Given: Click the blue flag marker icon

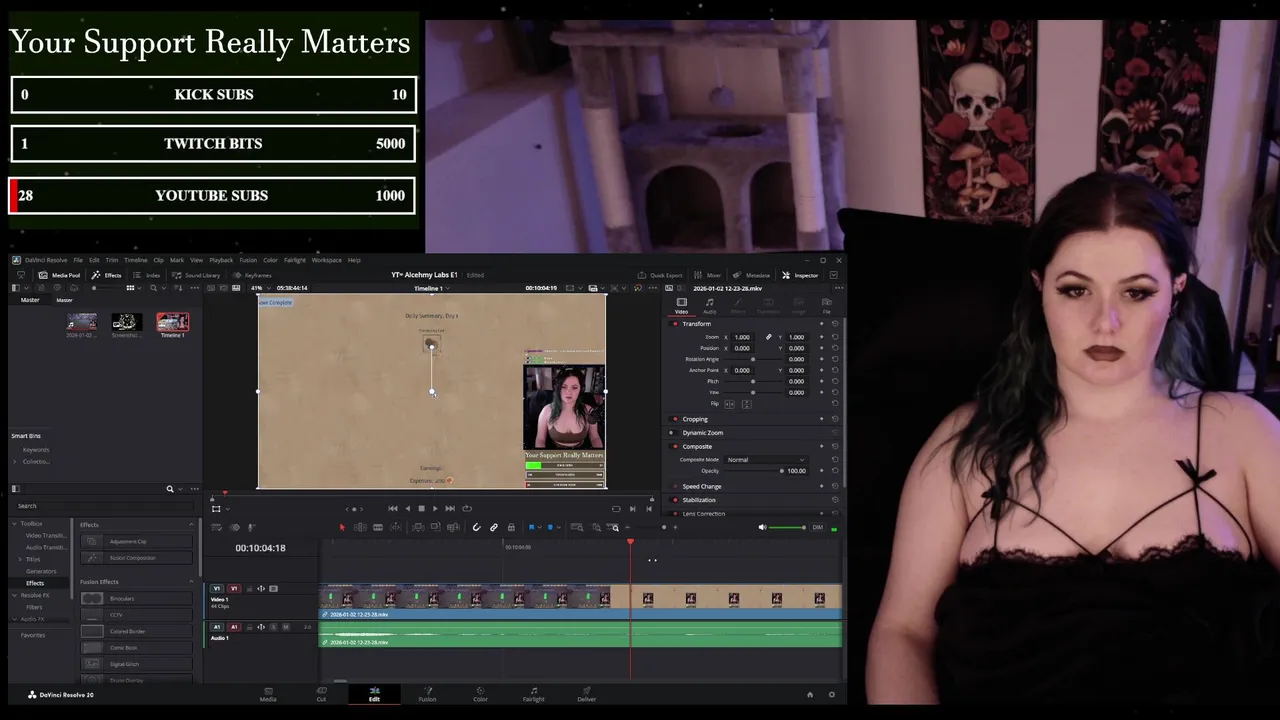Looking at the screenshot, I should [532, 528].
